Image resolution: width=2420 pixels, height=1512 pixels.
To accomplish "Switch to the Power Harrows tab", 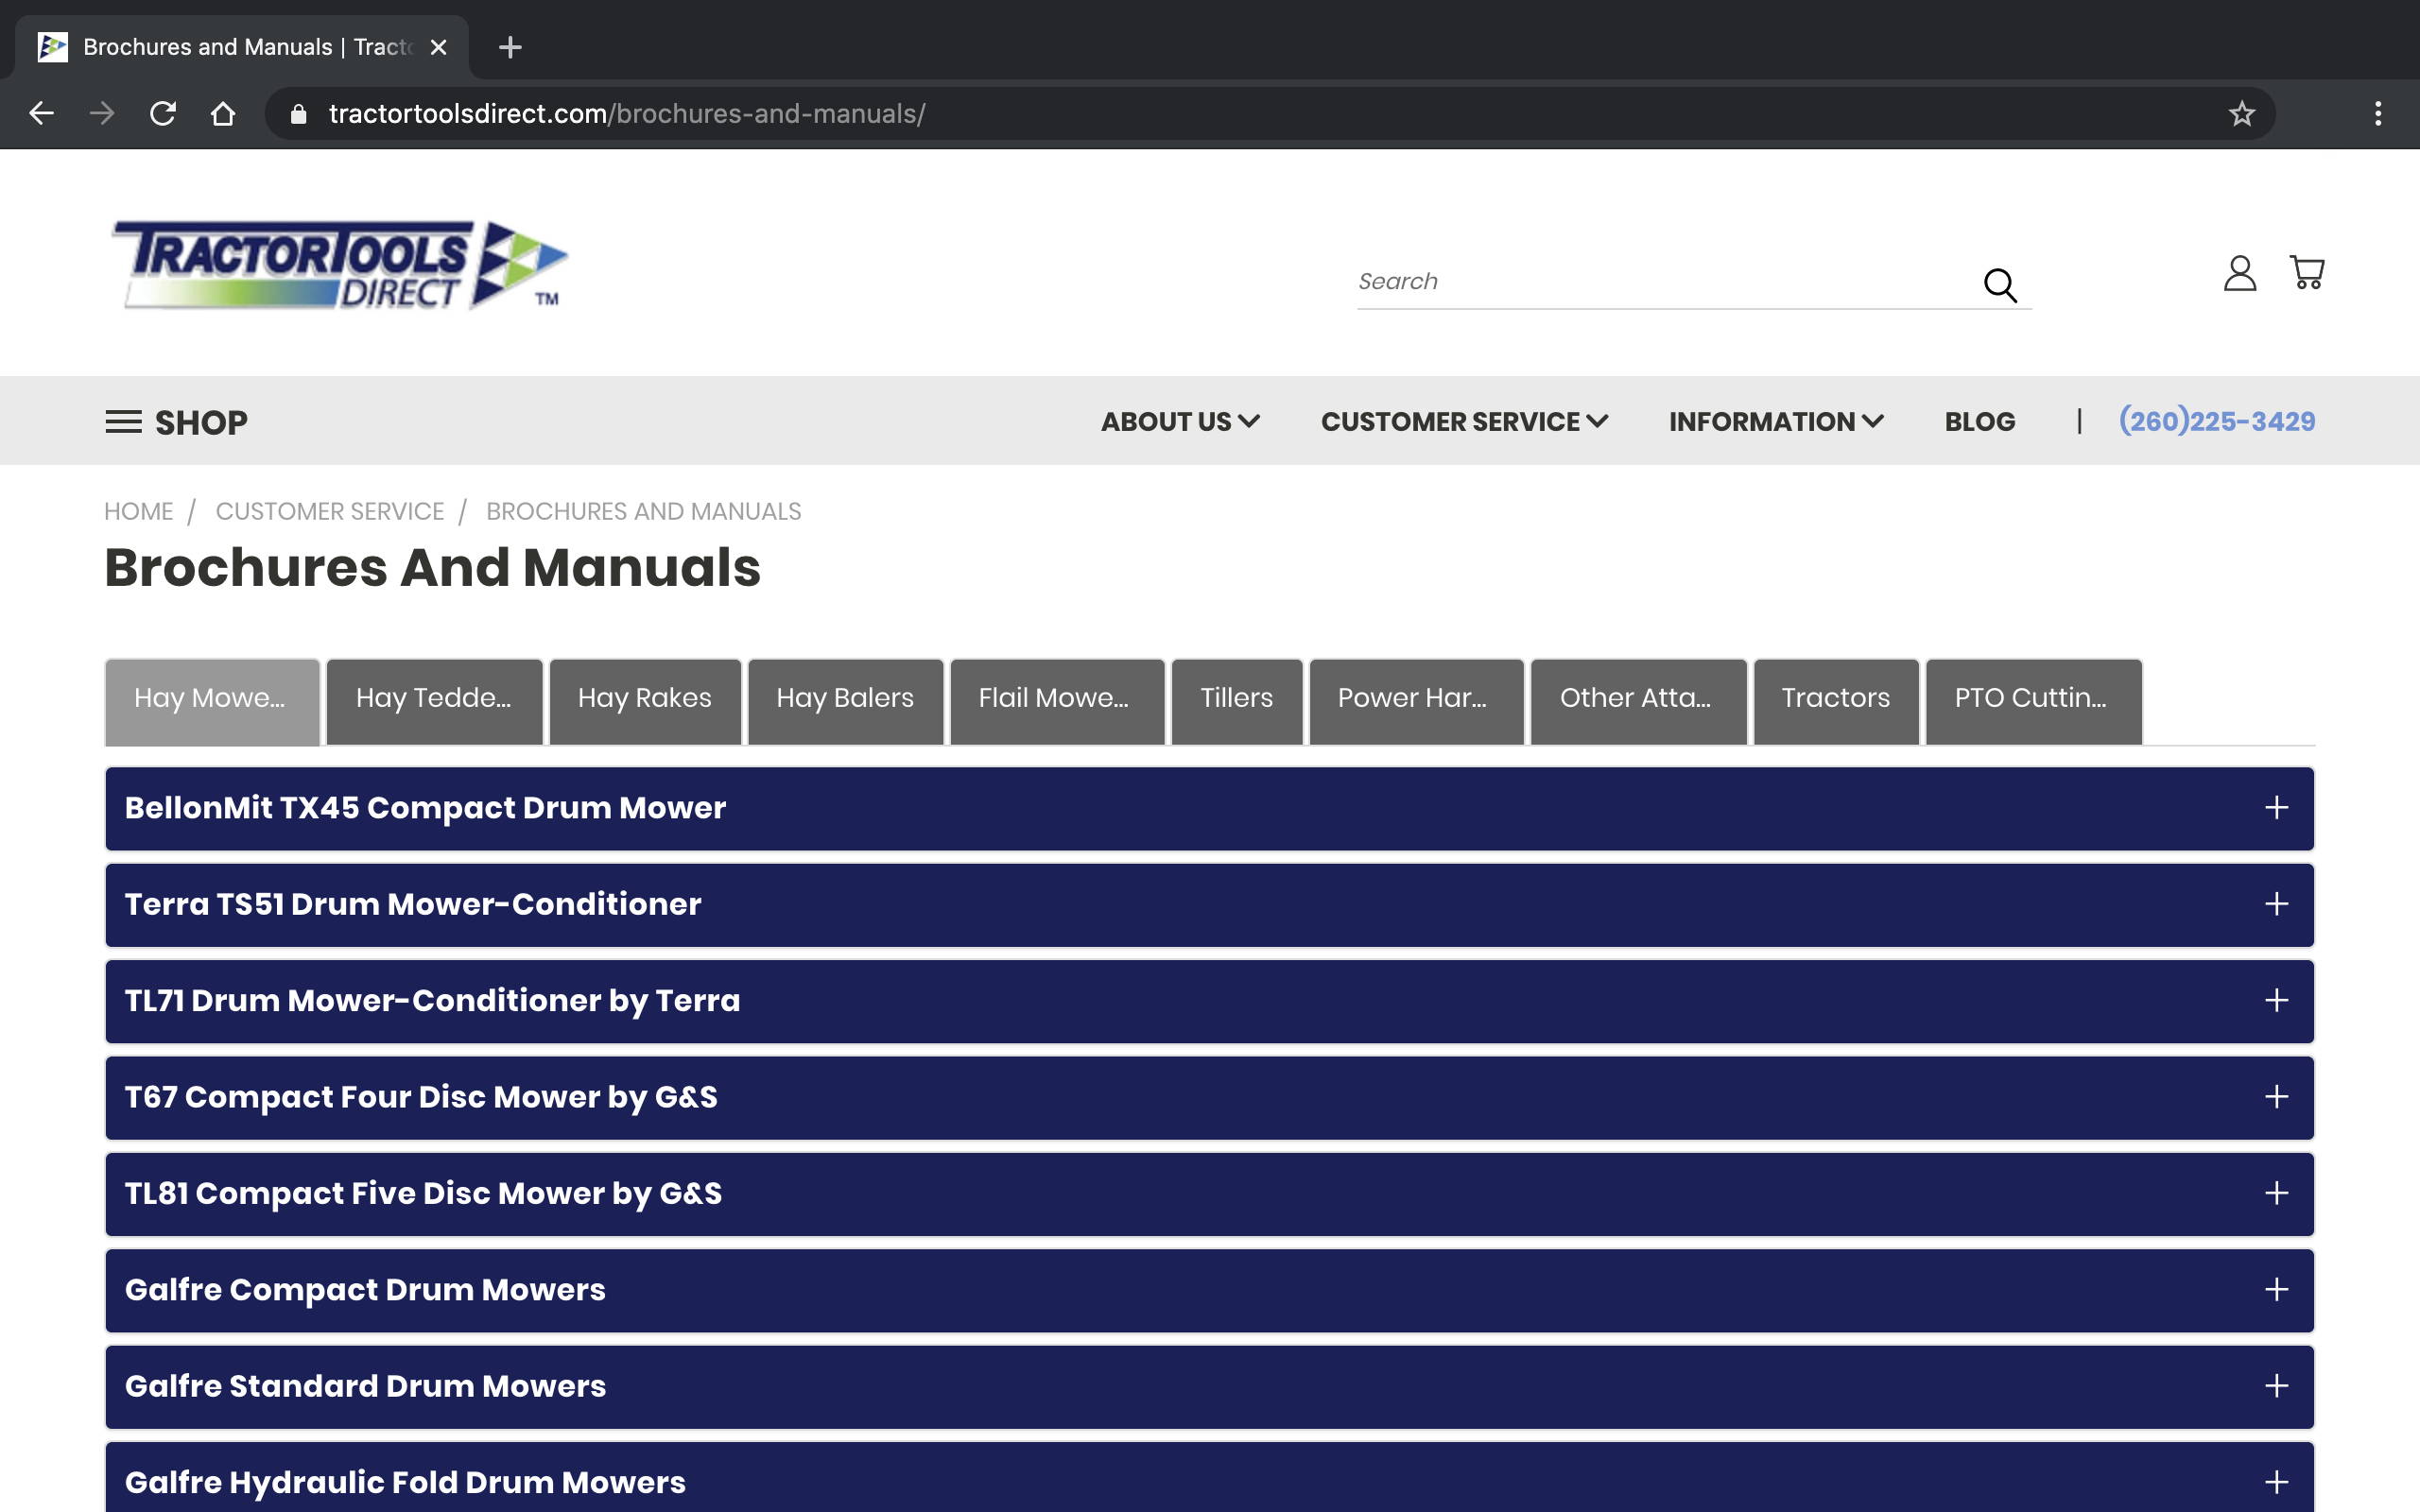I will [1416, 701].
